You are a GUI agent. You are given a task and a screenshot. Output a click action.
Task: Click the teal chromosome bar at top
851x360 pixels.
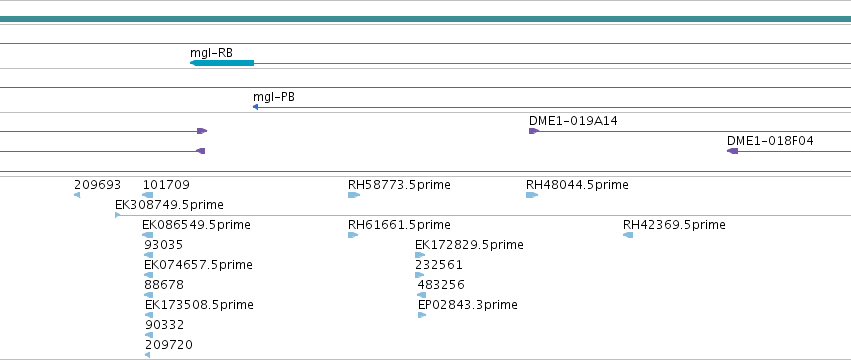(x=426, y=19)
